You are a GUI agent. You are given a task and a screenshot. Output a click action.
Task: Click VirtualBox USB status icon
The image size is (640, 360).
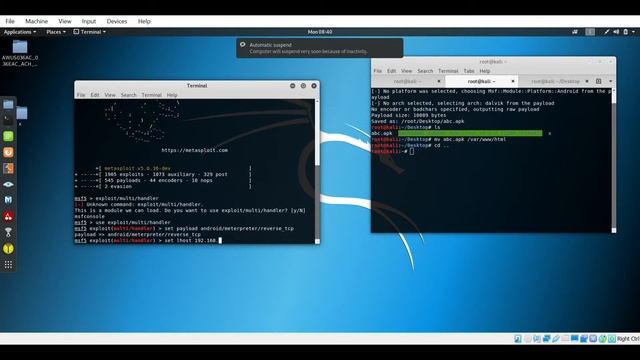(x=556, y=339)
